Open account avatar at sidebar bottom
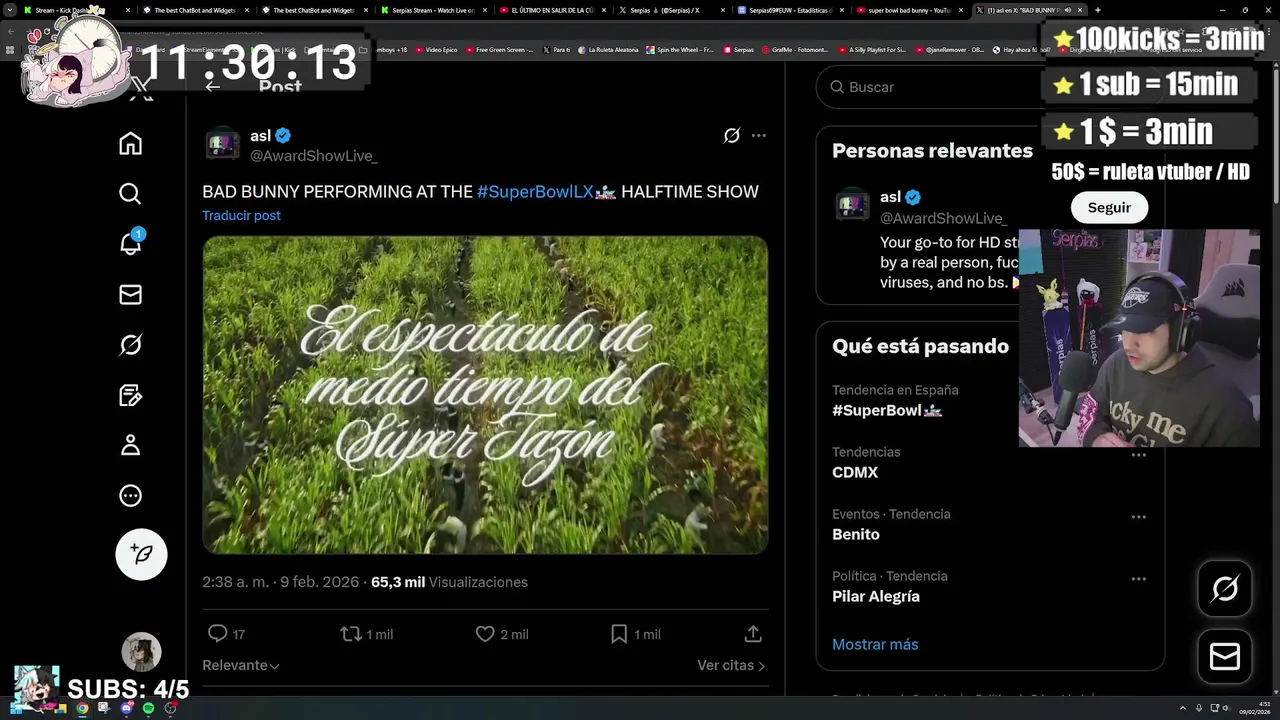 pyautogui.click(x=141, y=652)
